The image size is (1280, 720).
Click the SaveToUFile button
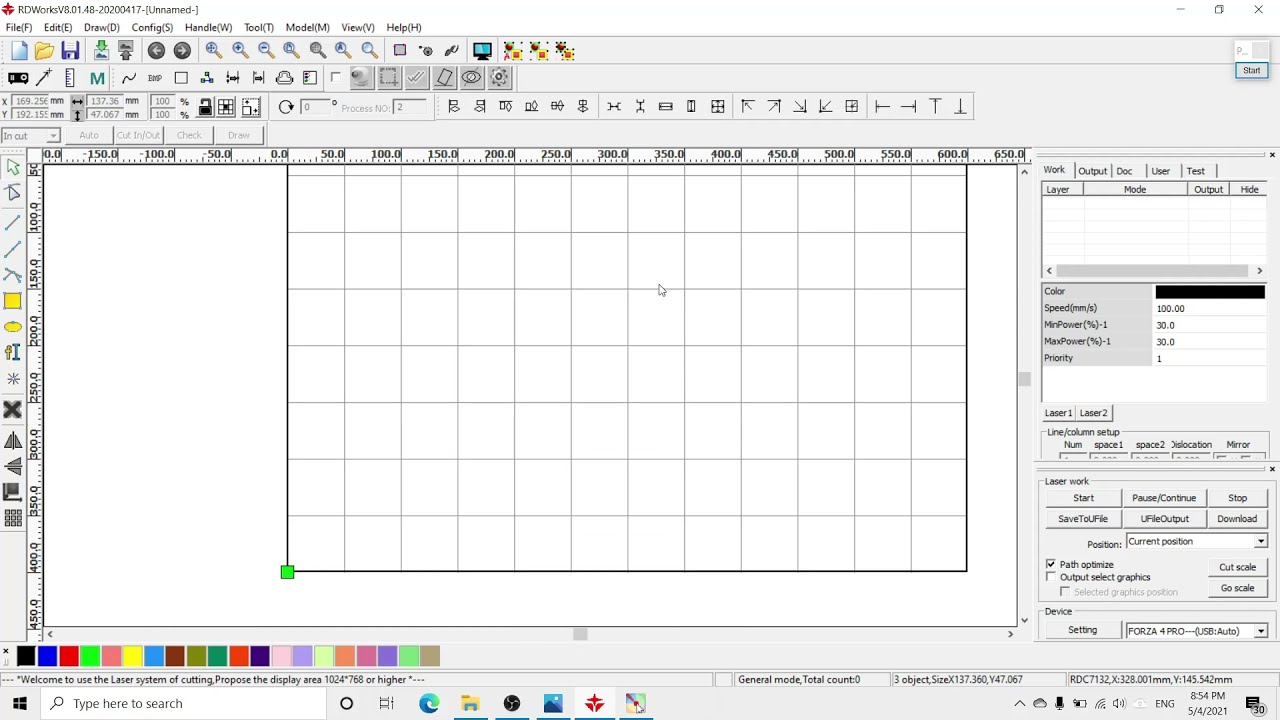tap(1083, 519)
